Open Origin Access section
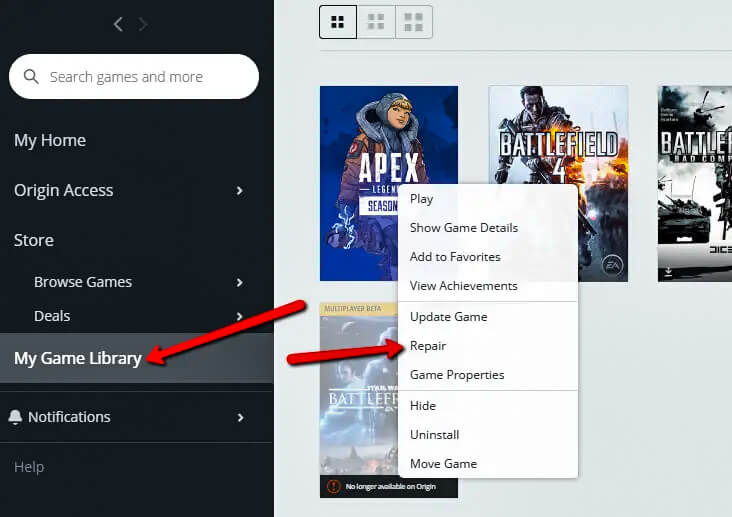 [x=63, y=190]
